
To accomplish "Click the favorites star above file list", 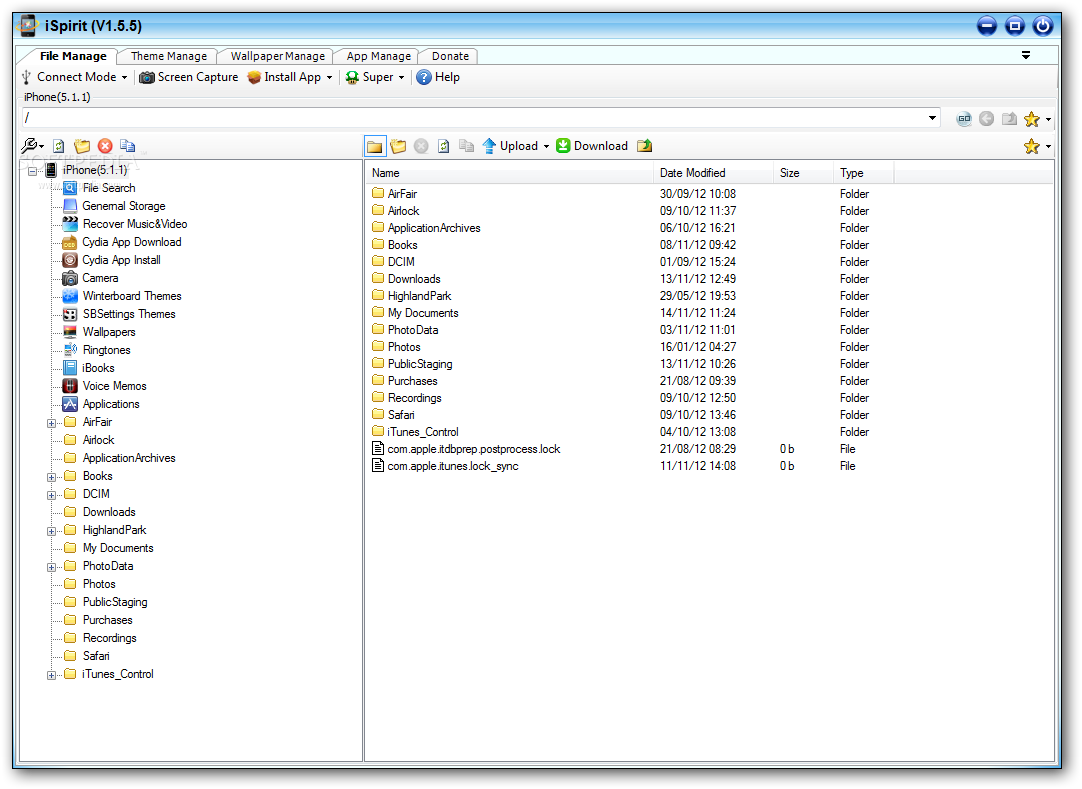I will [x=1032, y=146].
